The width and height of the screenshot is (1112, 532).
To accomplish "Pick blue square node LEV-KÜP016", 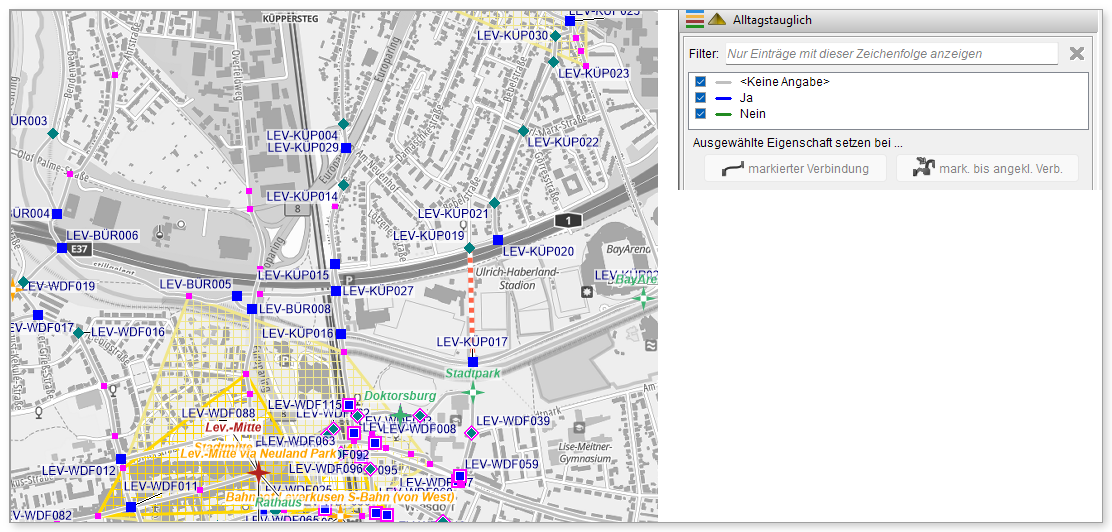I will pyautogui.click(x=341, y=334).
